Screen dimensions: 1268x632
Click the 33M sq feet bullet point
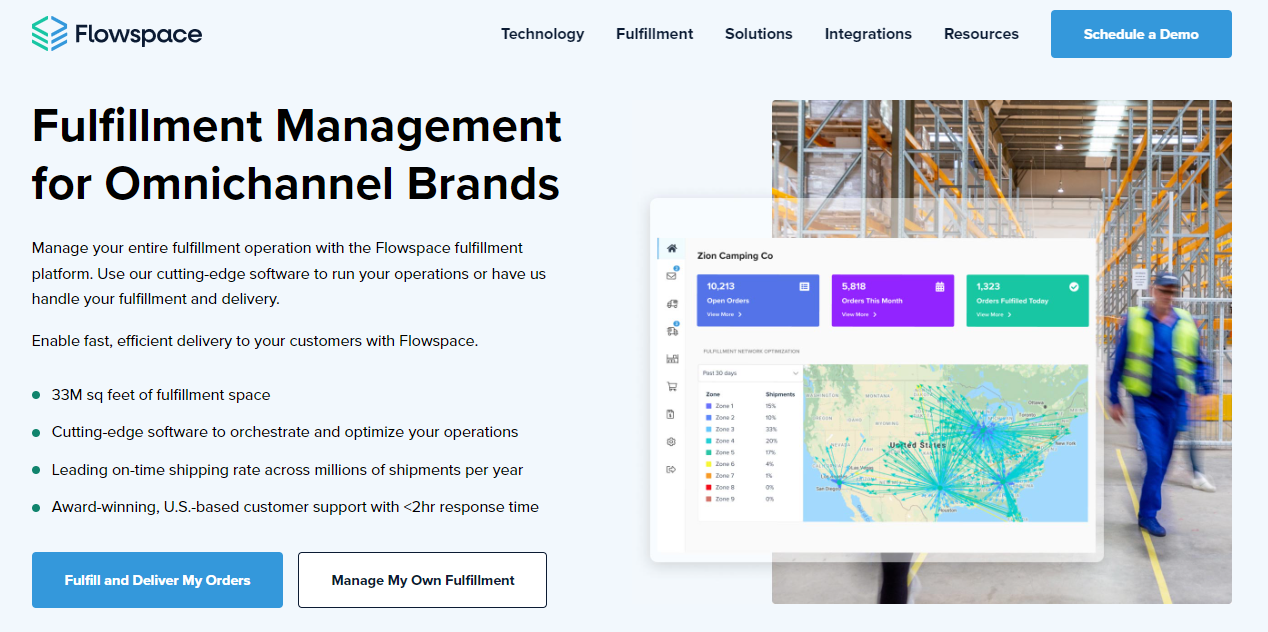point(161,395)
